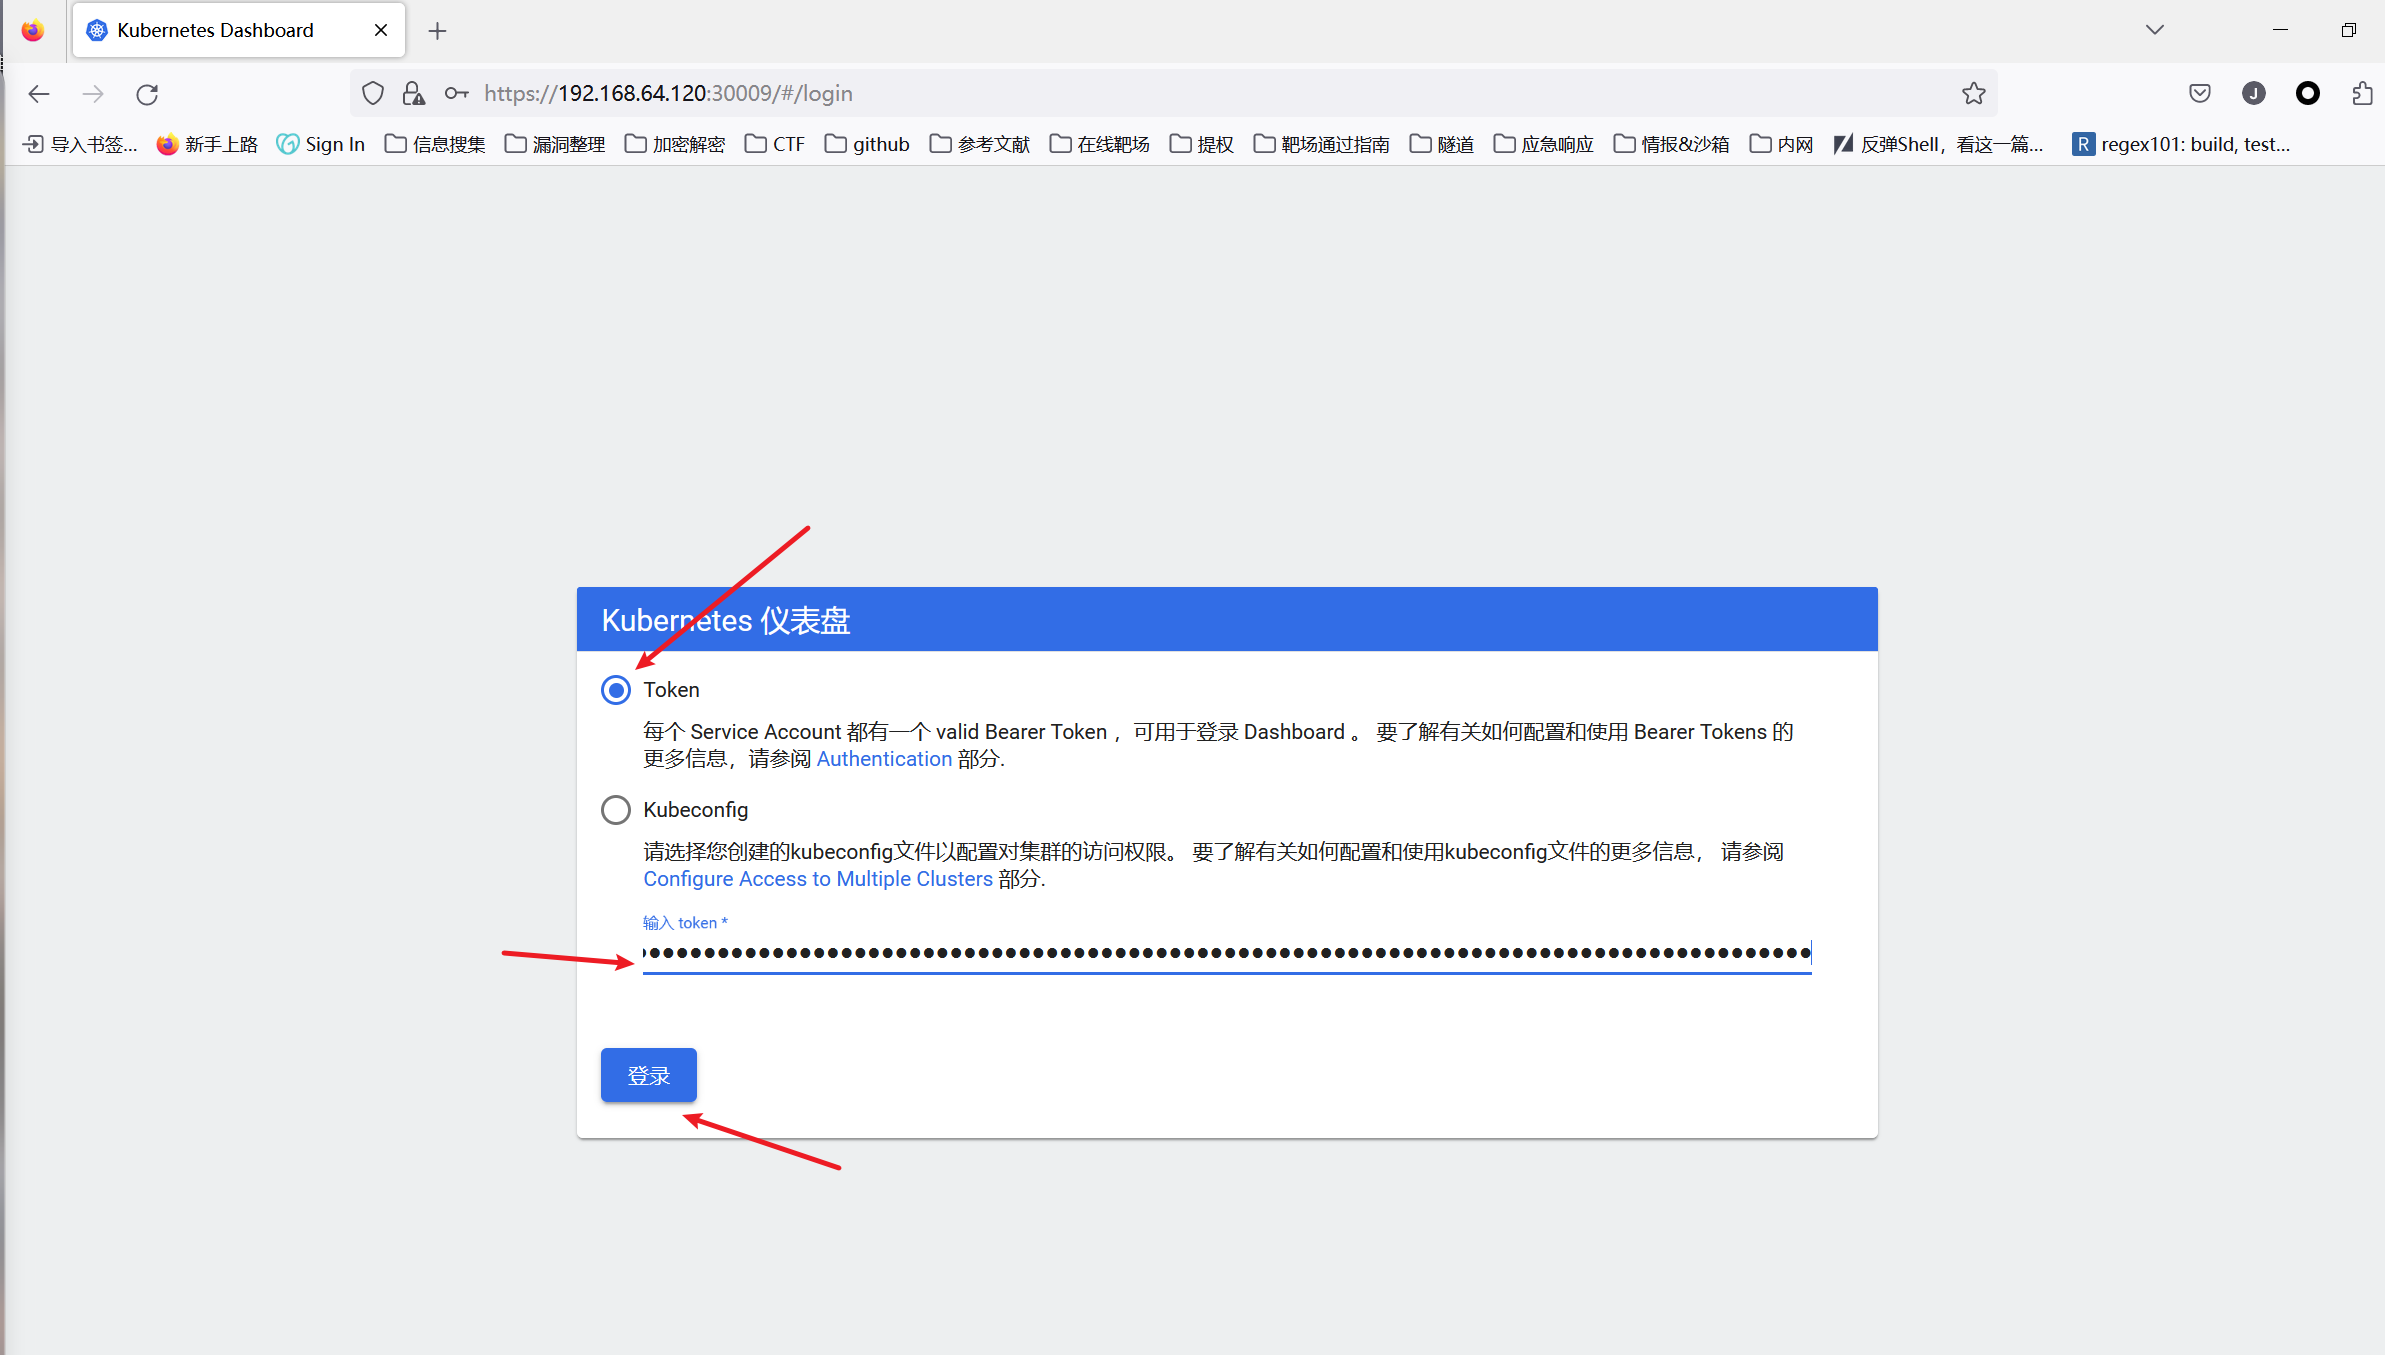Open the Authentication documentation link

[884, 759]
